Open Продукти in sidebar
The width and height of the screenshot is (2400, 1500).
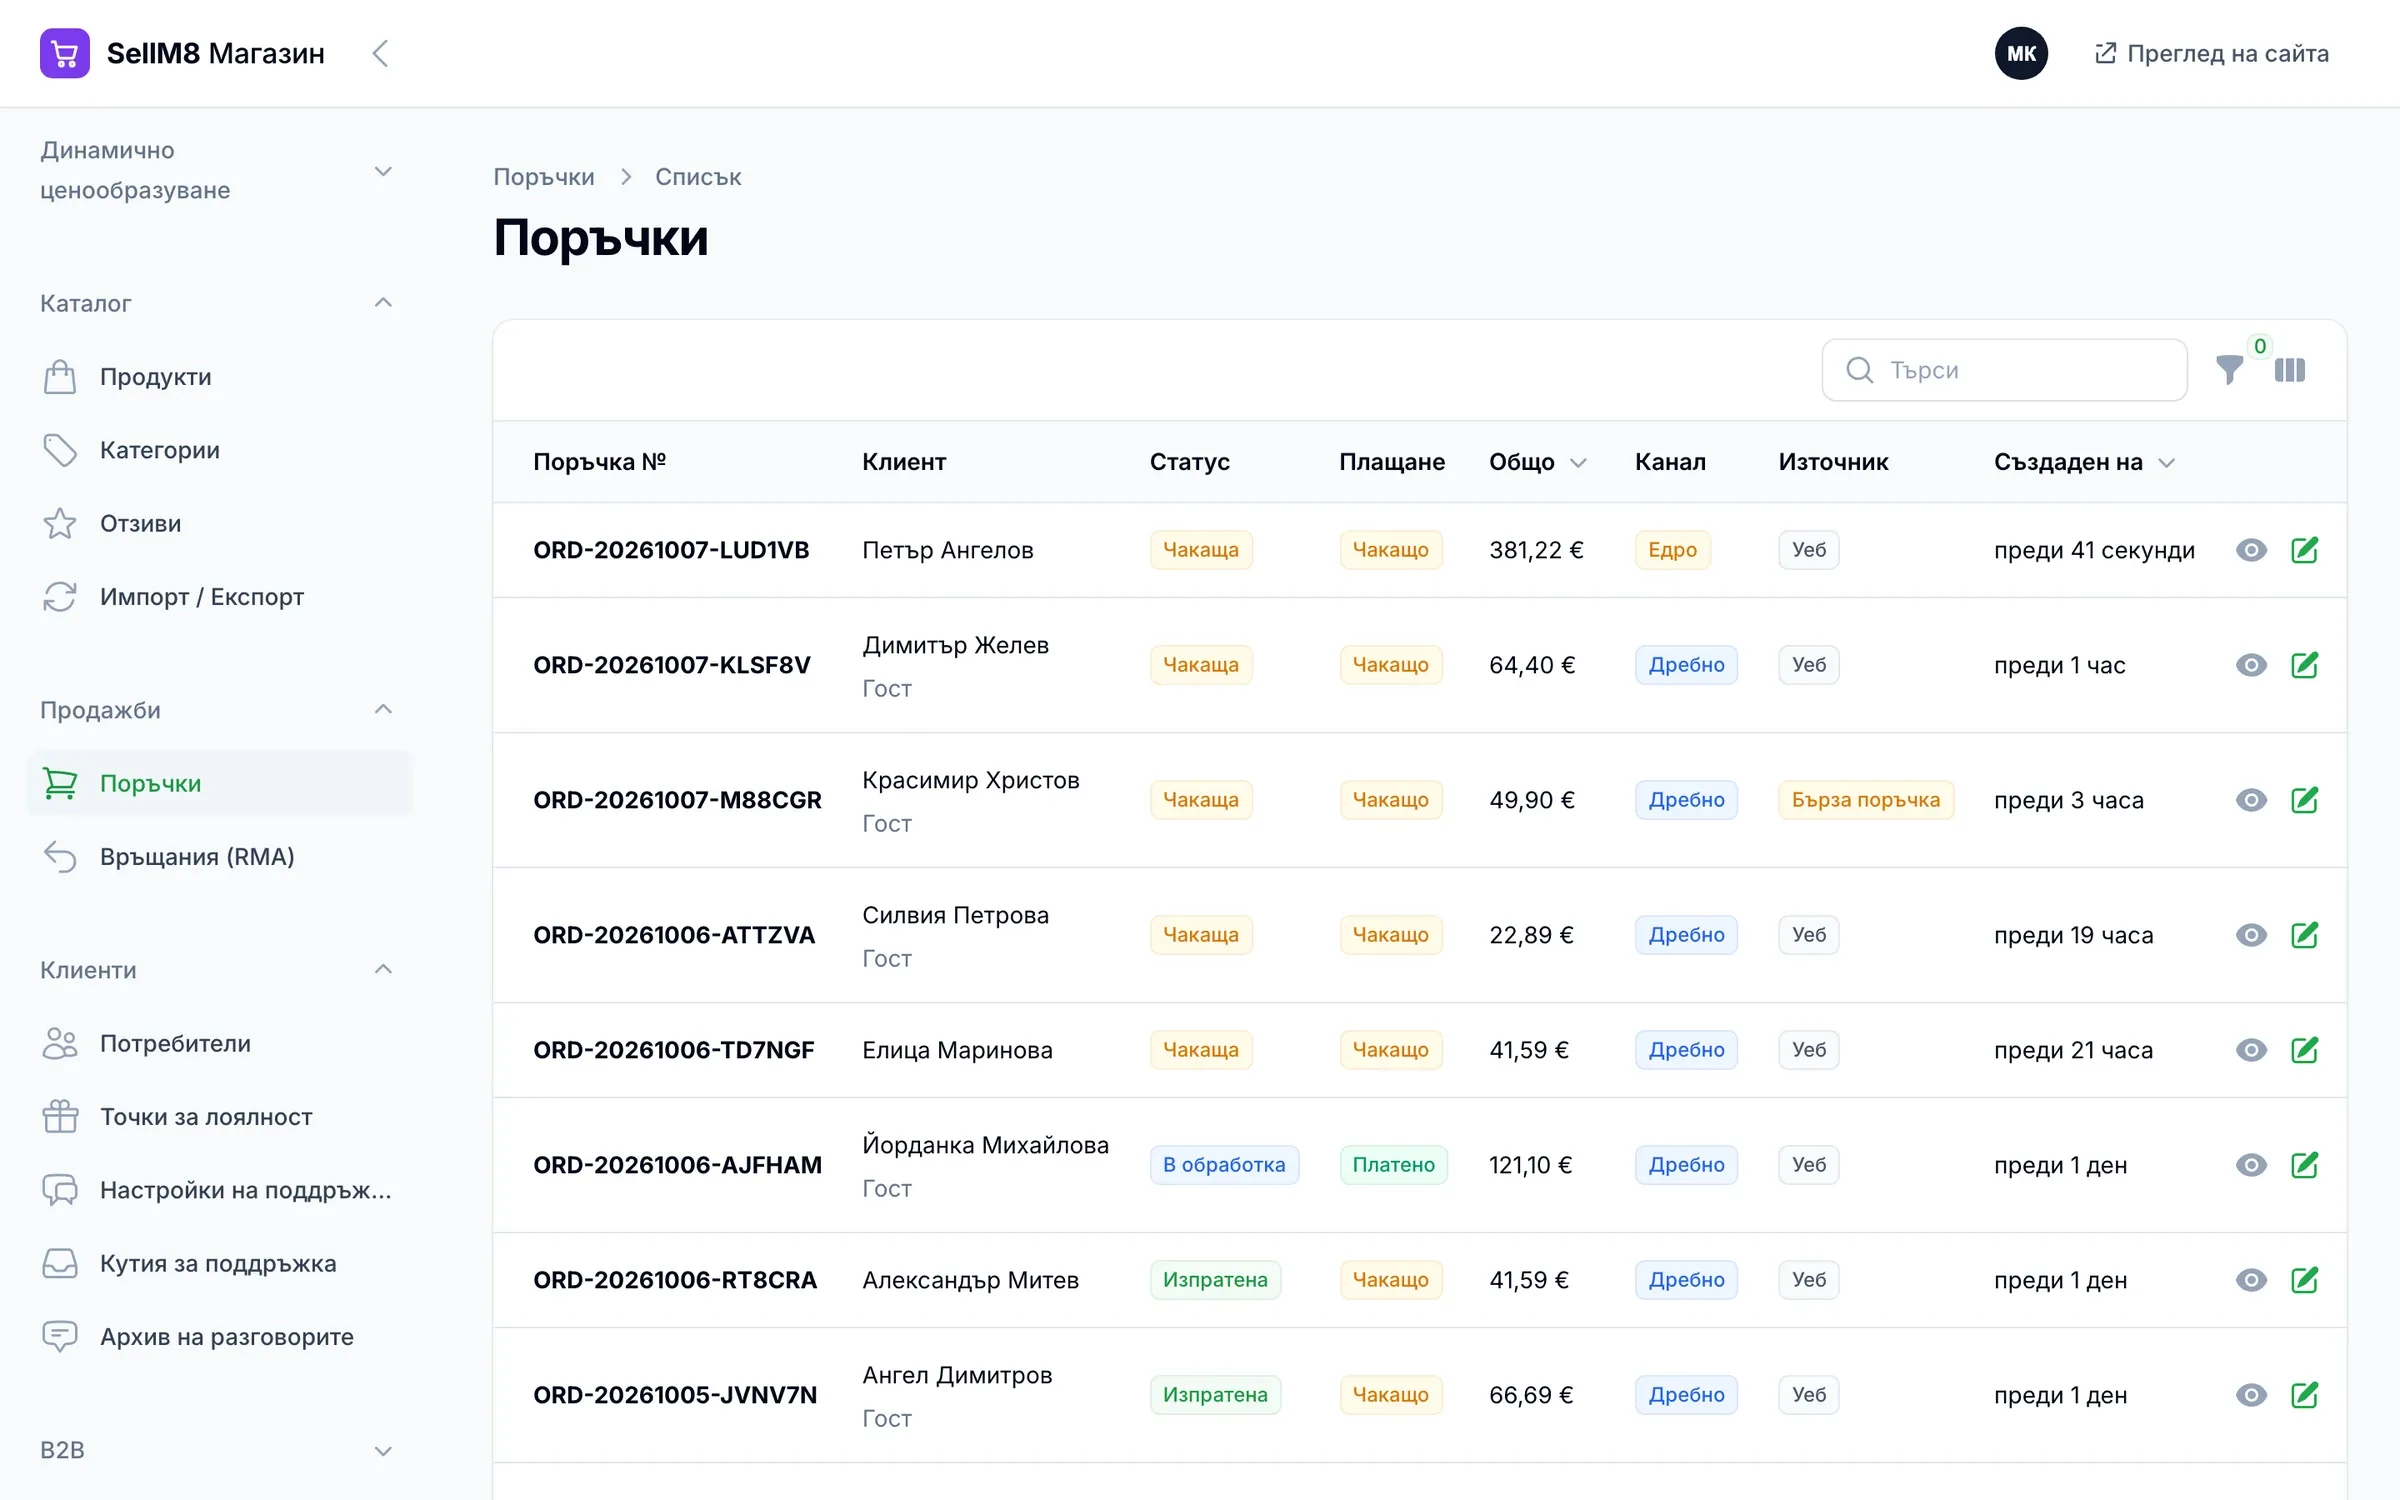pos(220,377)
